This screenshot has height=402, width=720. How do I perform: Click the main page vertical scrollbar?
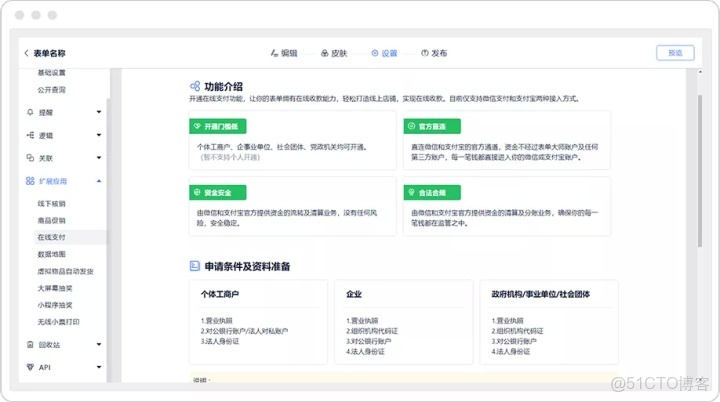[x=700, y=171]
